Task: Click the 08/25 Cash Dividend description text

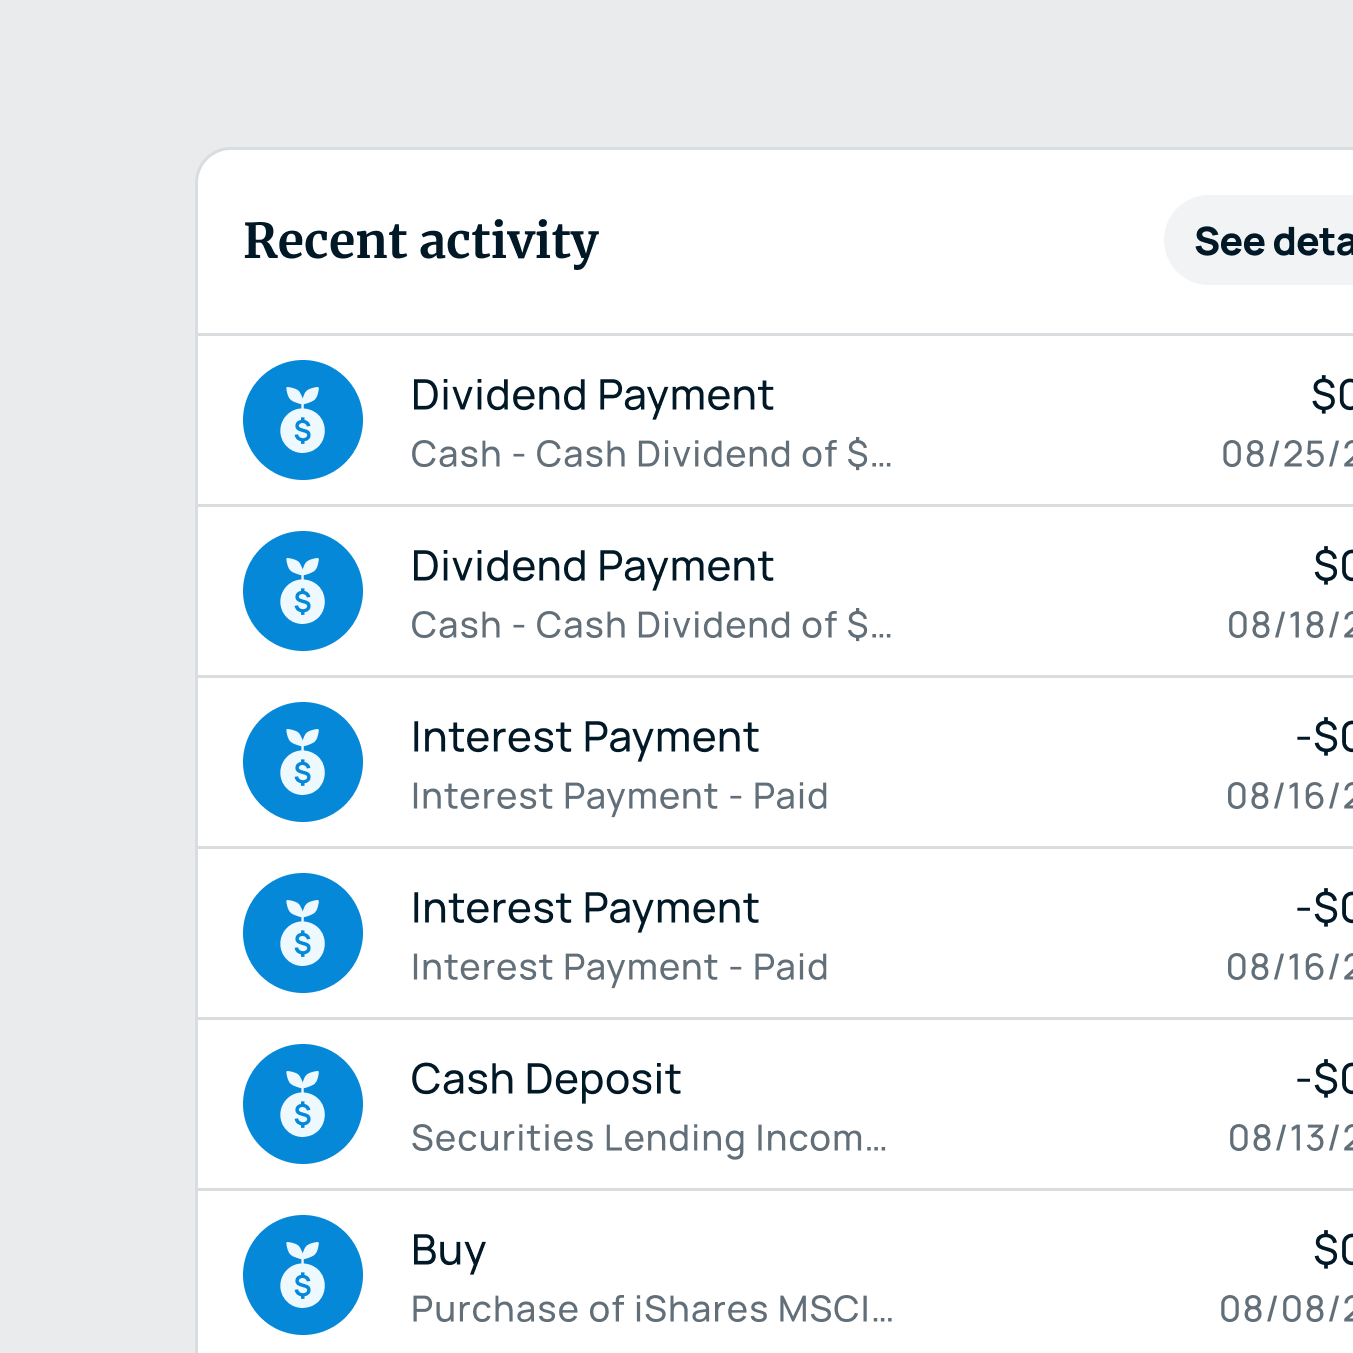Action: (651, 454)
